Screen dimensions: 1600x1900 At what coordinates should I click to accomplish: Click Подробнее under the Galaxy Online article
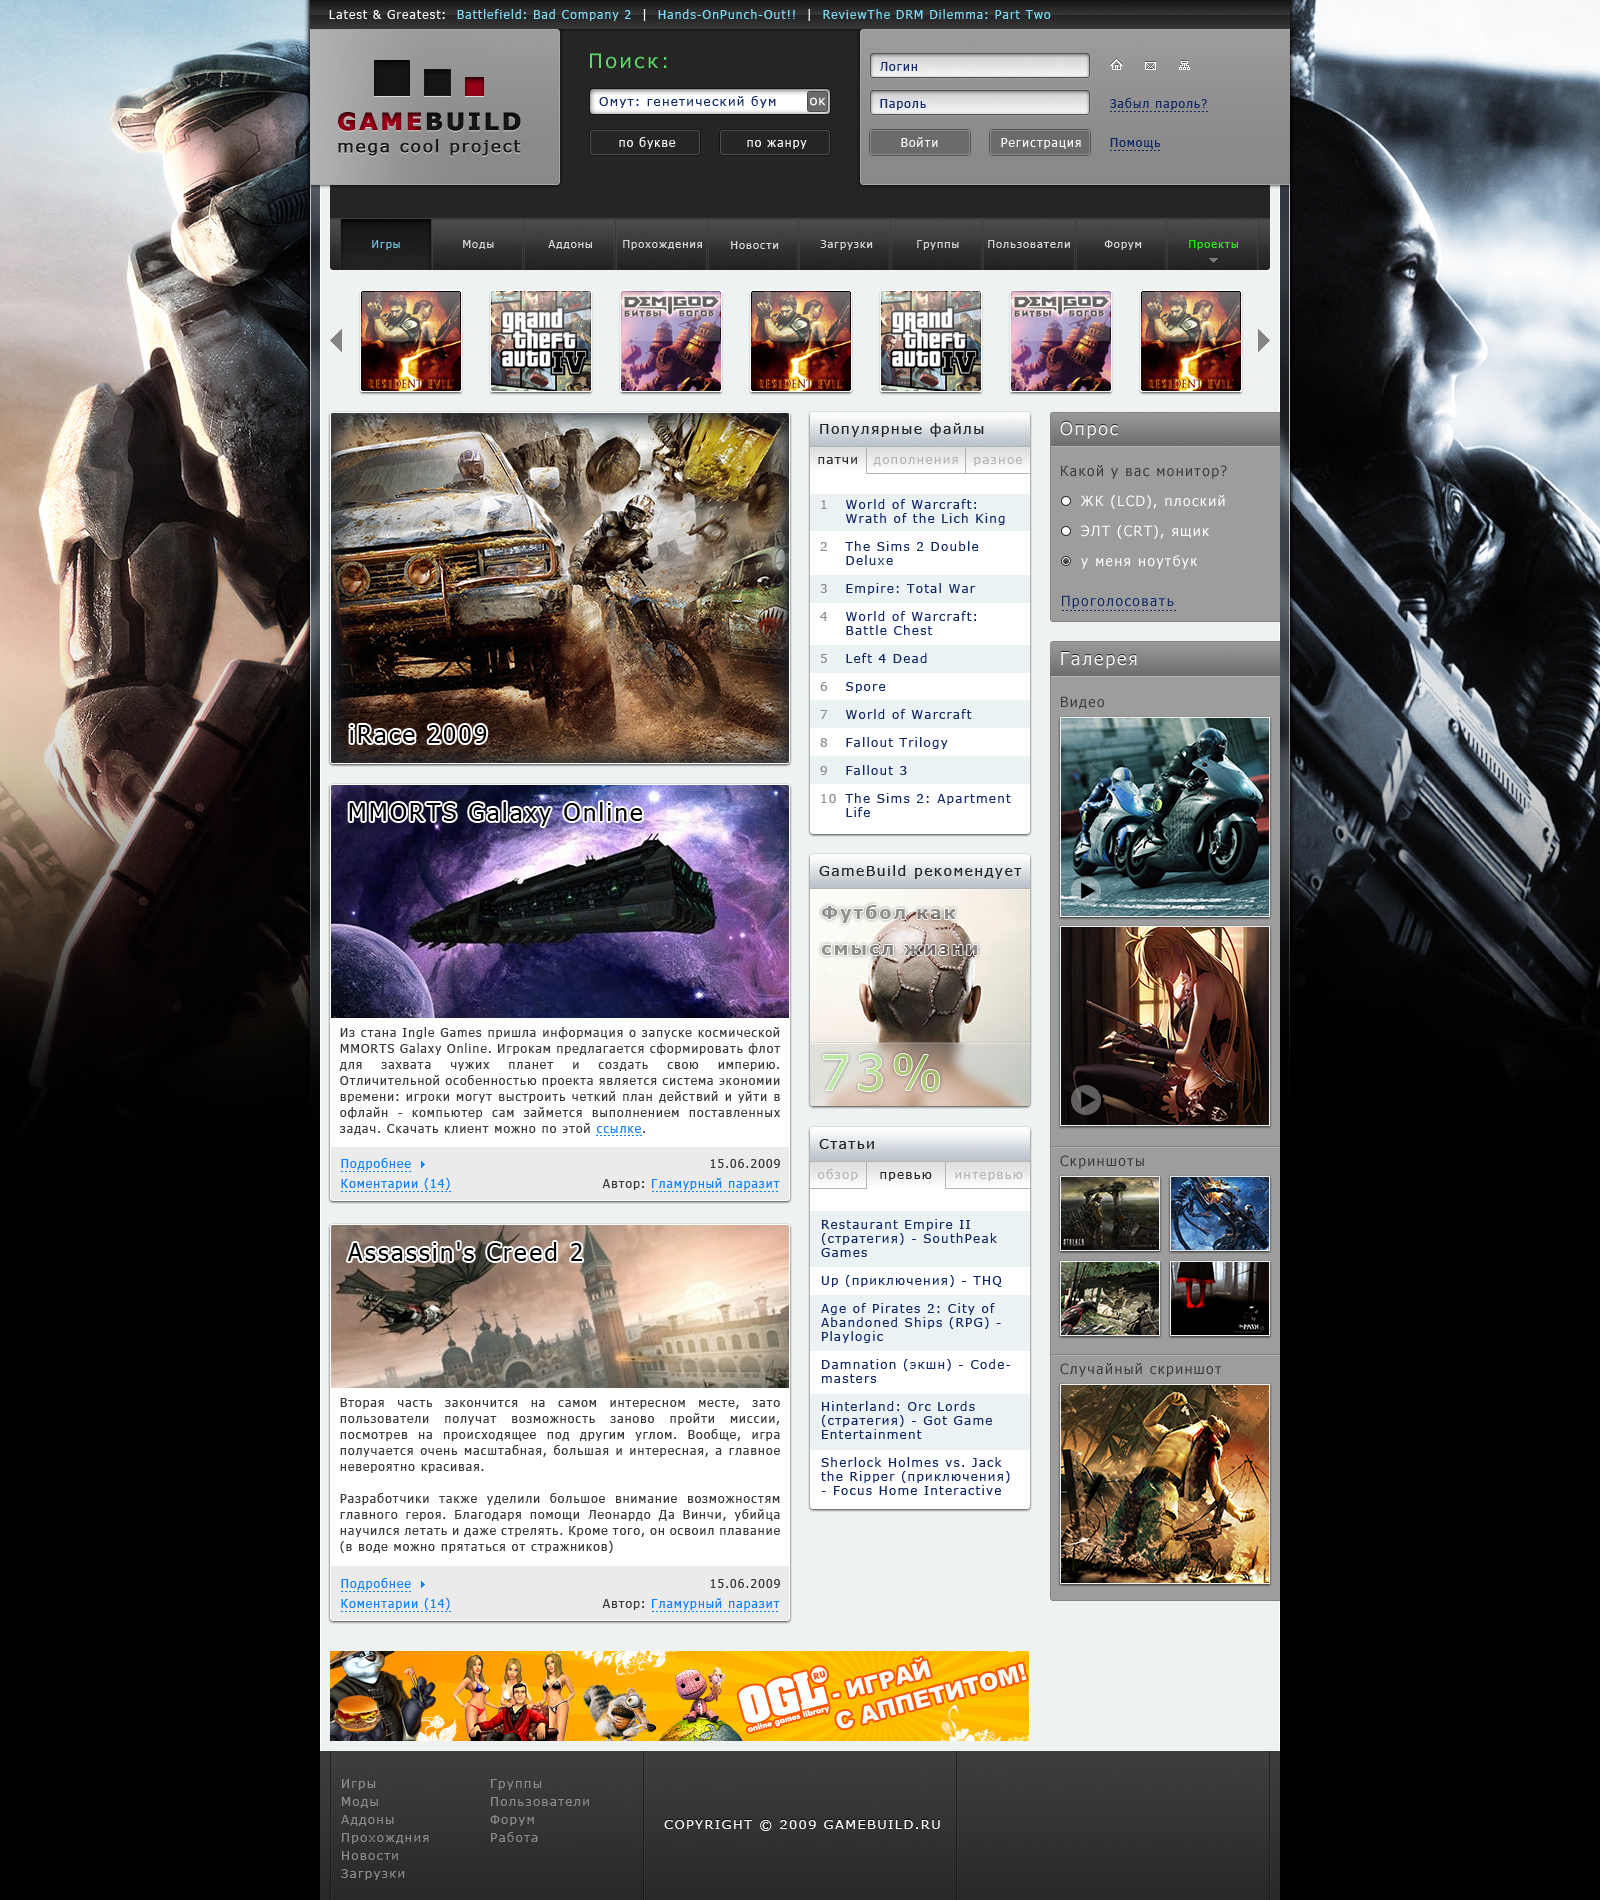click(x=376, y=1164)
